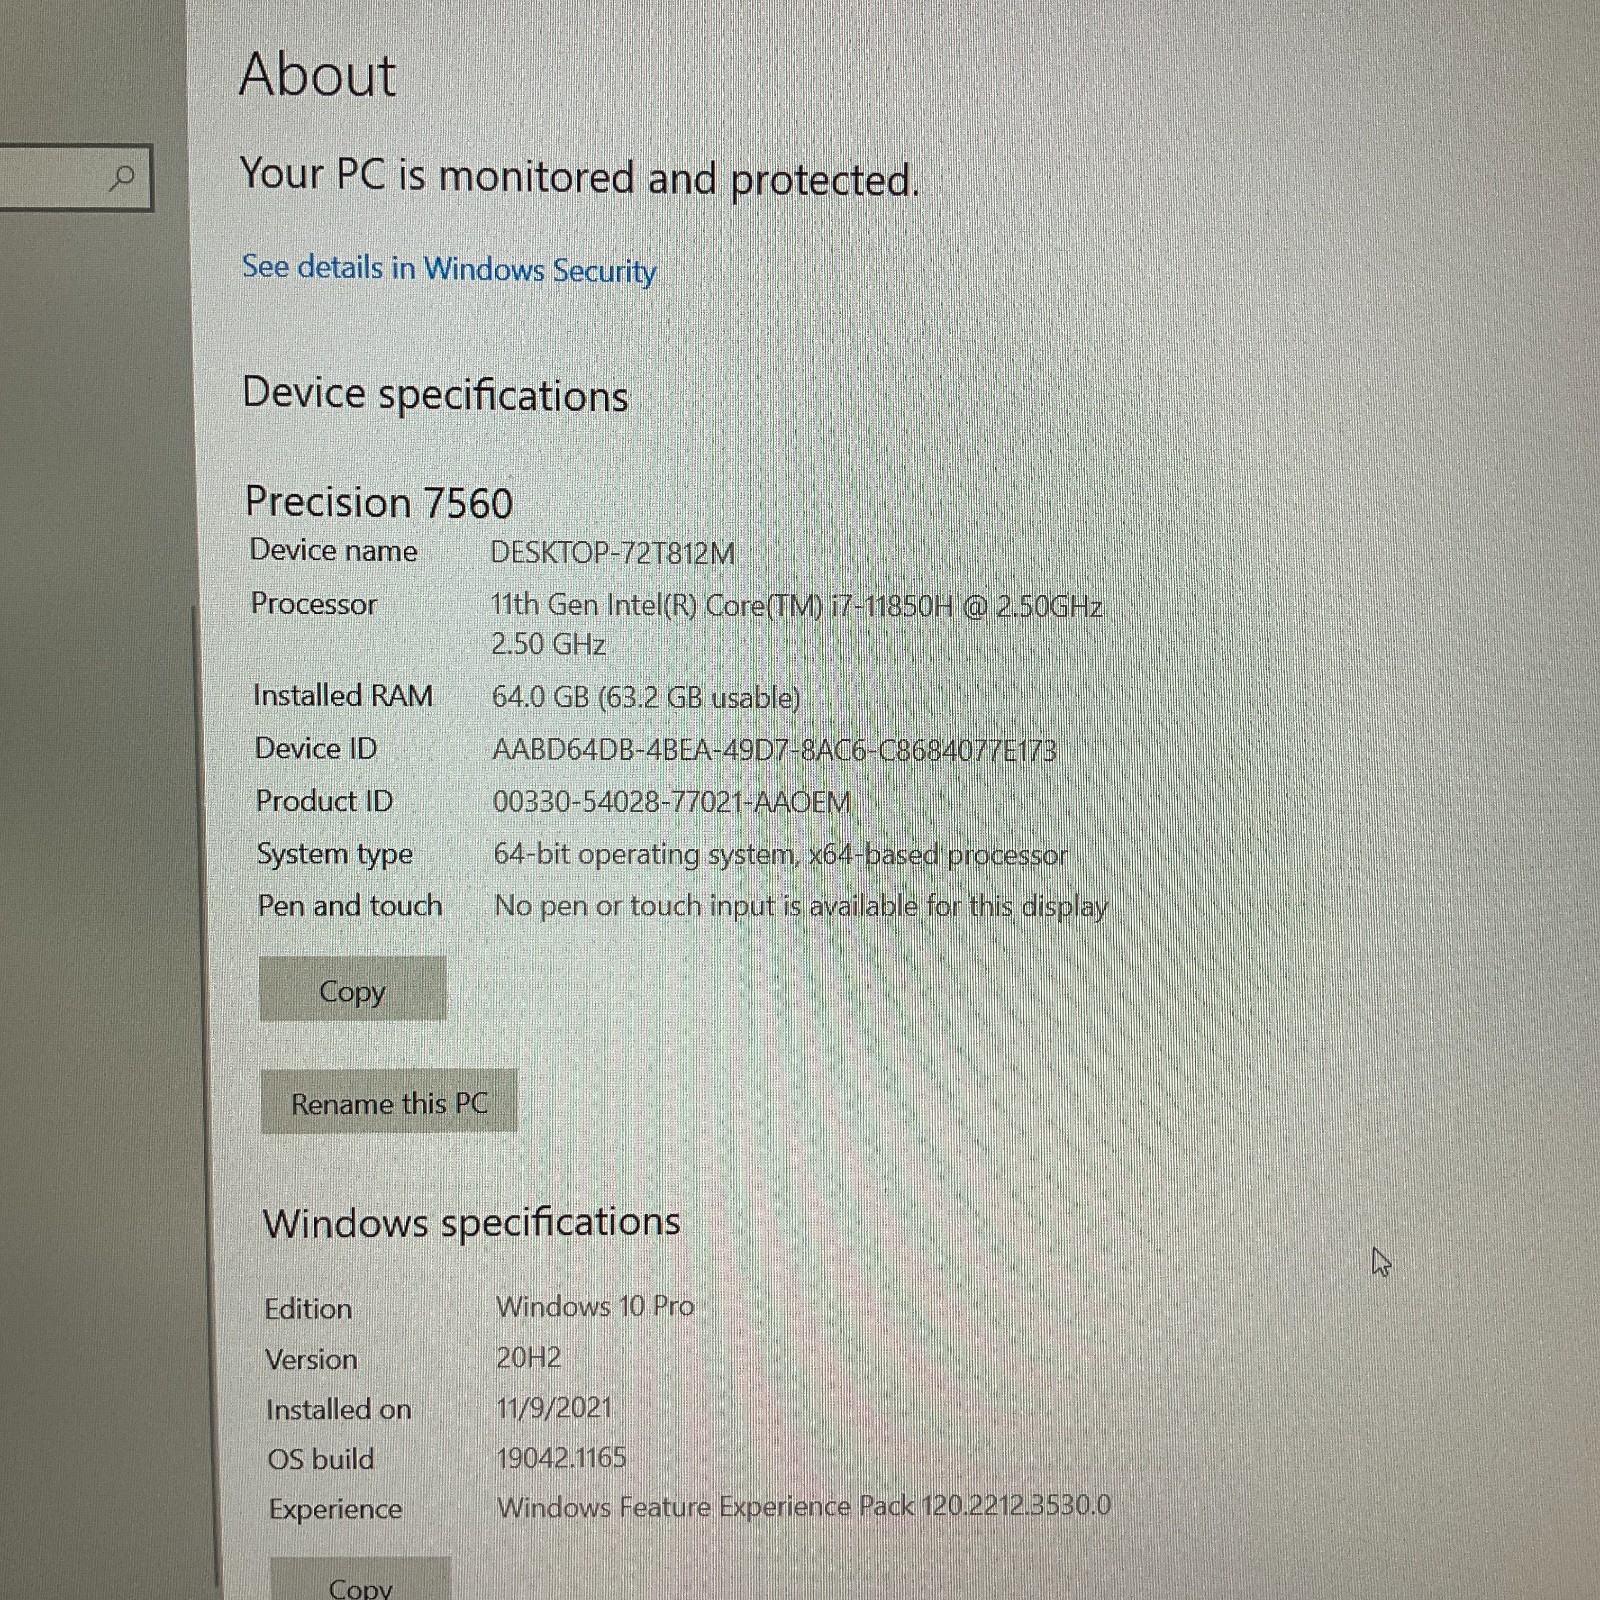The height and width of the screenshot is (1600, 1600).
Task: Click the Device ID label
Action: click(316, 748)
